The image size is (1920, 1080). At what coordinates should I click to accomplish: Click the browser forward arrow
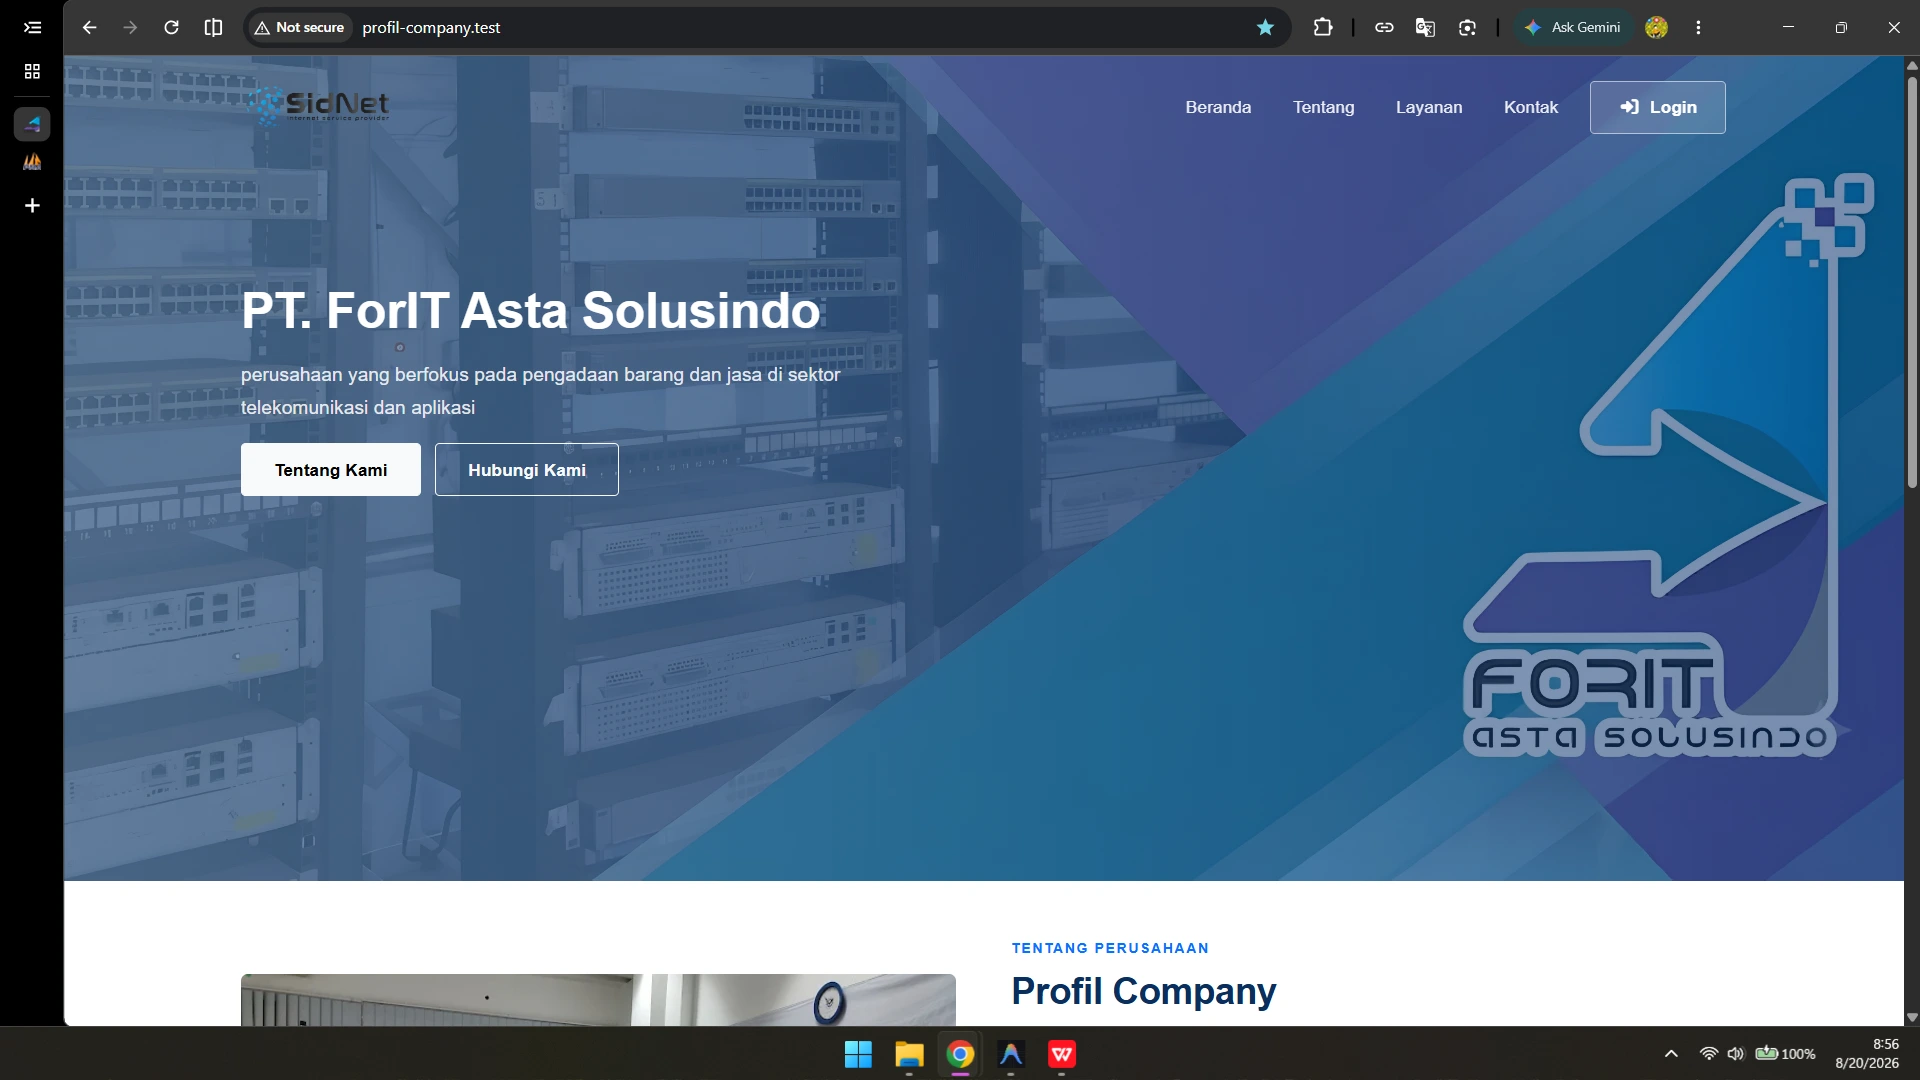pyautogui.click(x=130, y=28)
